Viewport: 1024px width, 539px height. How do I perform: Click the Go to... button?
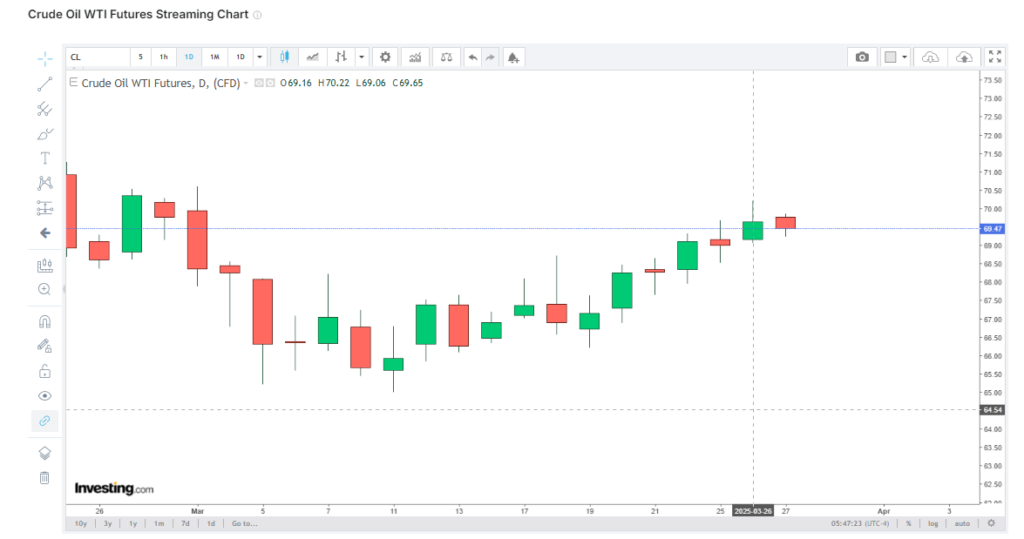(244, 523)
